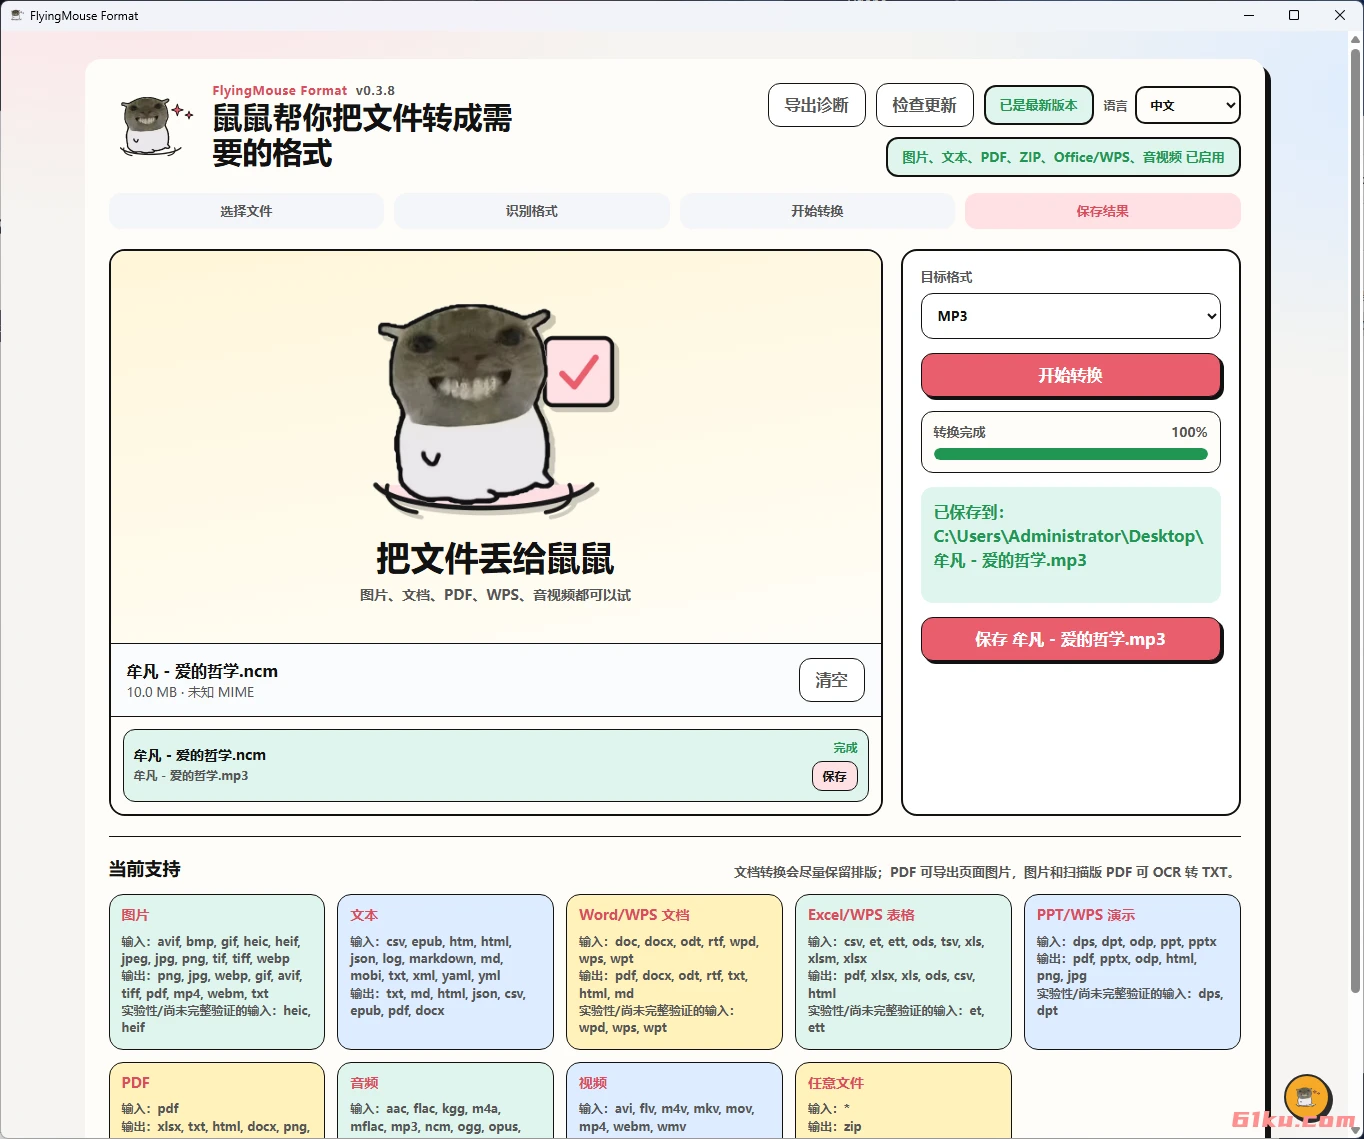Image resolution: width=1364 pixels, height=1139 pixels.
Task: Click the hamster with checkmark illustration
Action: (495, 413)
